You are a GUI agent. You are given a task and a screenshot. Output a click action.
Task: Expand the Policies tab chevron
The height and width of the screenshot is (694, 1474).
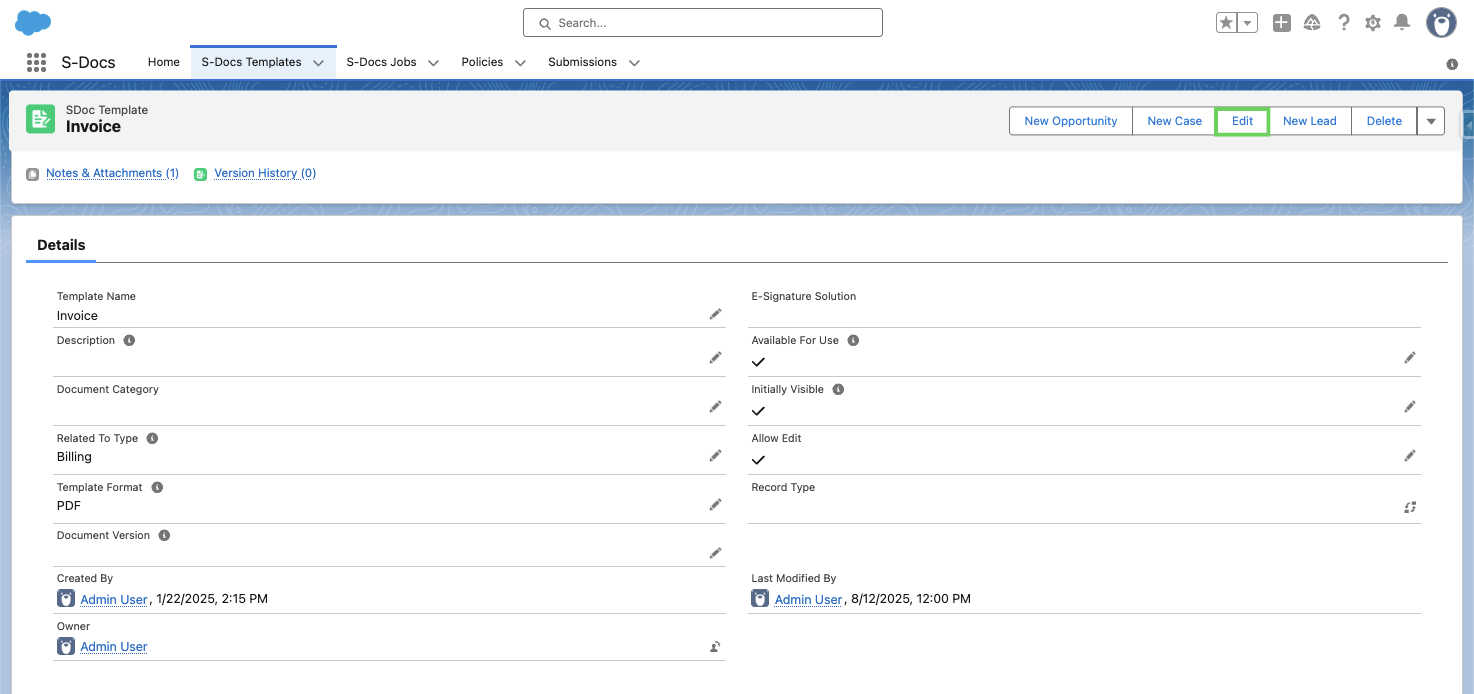(520, 63)
